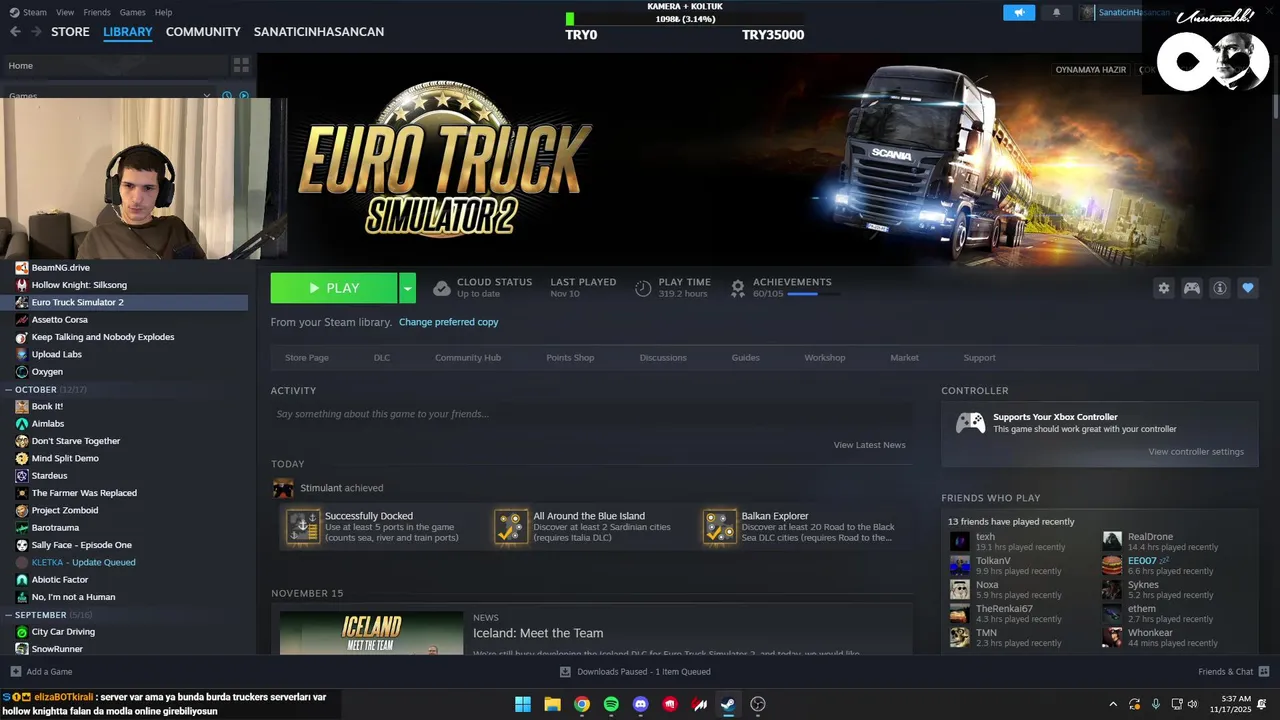The height and width of the screenshot is (720, 1280).
Task: Open the Friends menu
Action: coord(97,12)
